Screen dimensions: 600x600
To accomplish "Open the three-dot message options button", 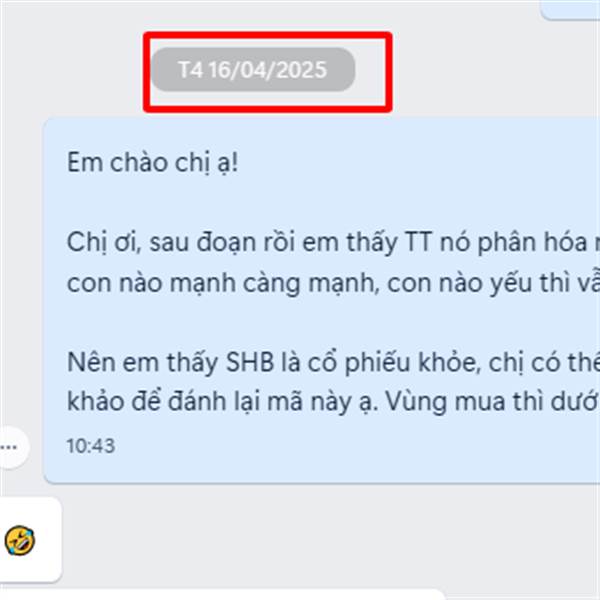I will 11,447.
